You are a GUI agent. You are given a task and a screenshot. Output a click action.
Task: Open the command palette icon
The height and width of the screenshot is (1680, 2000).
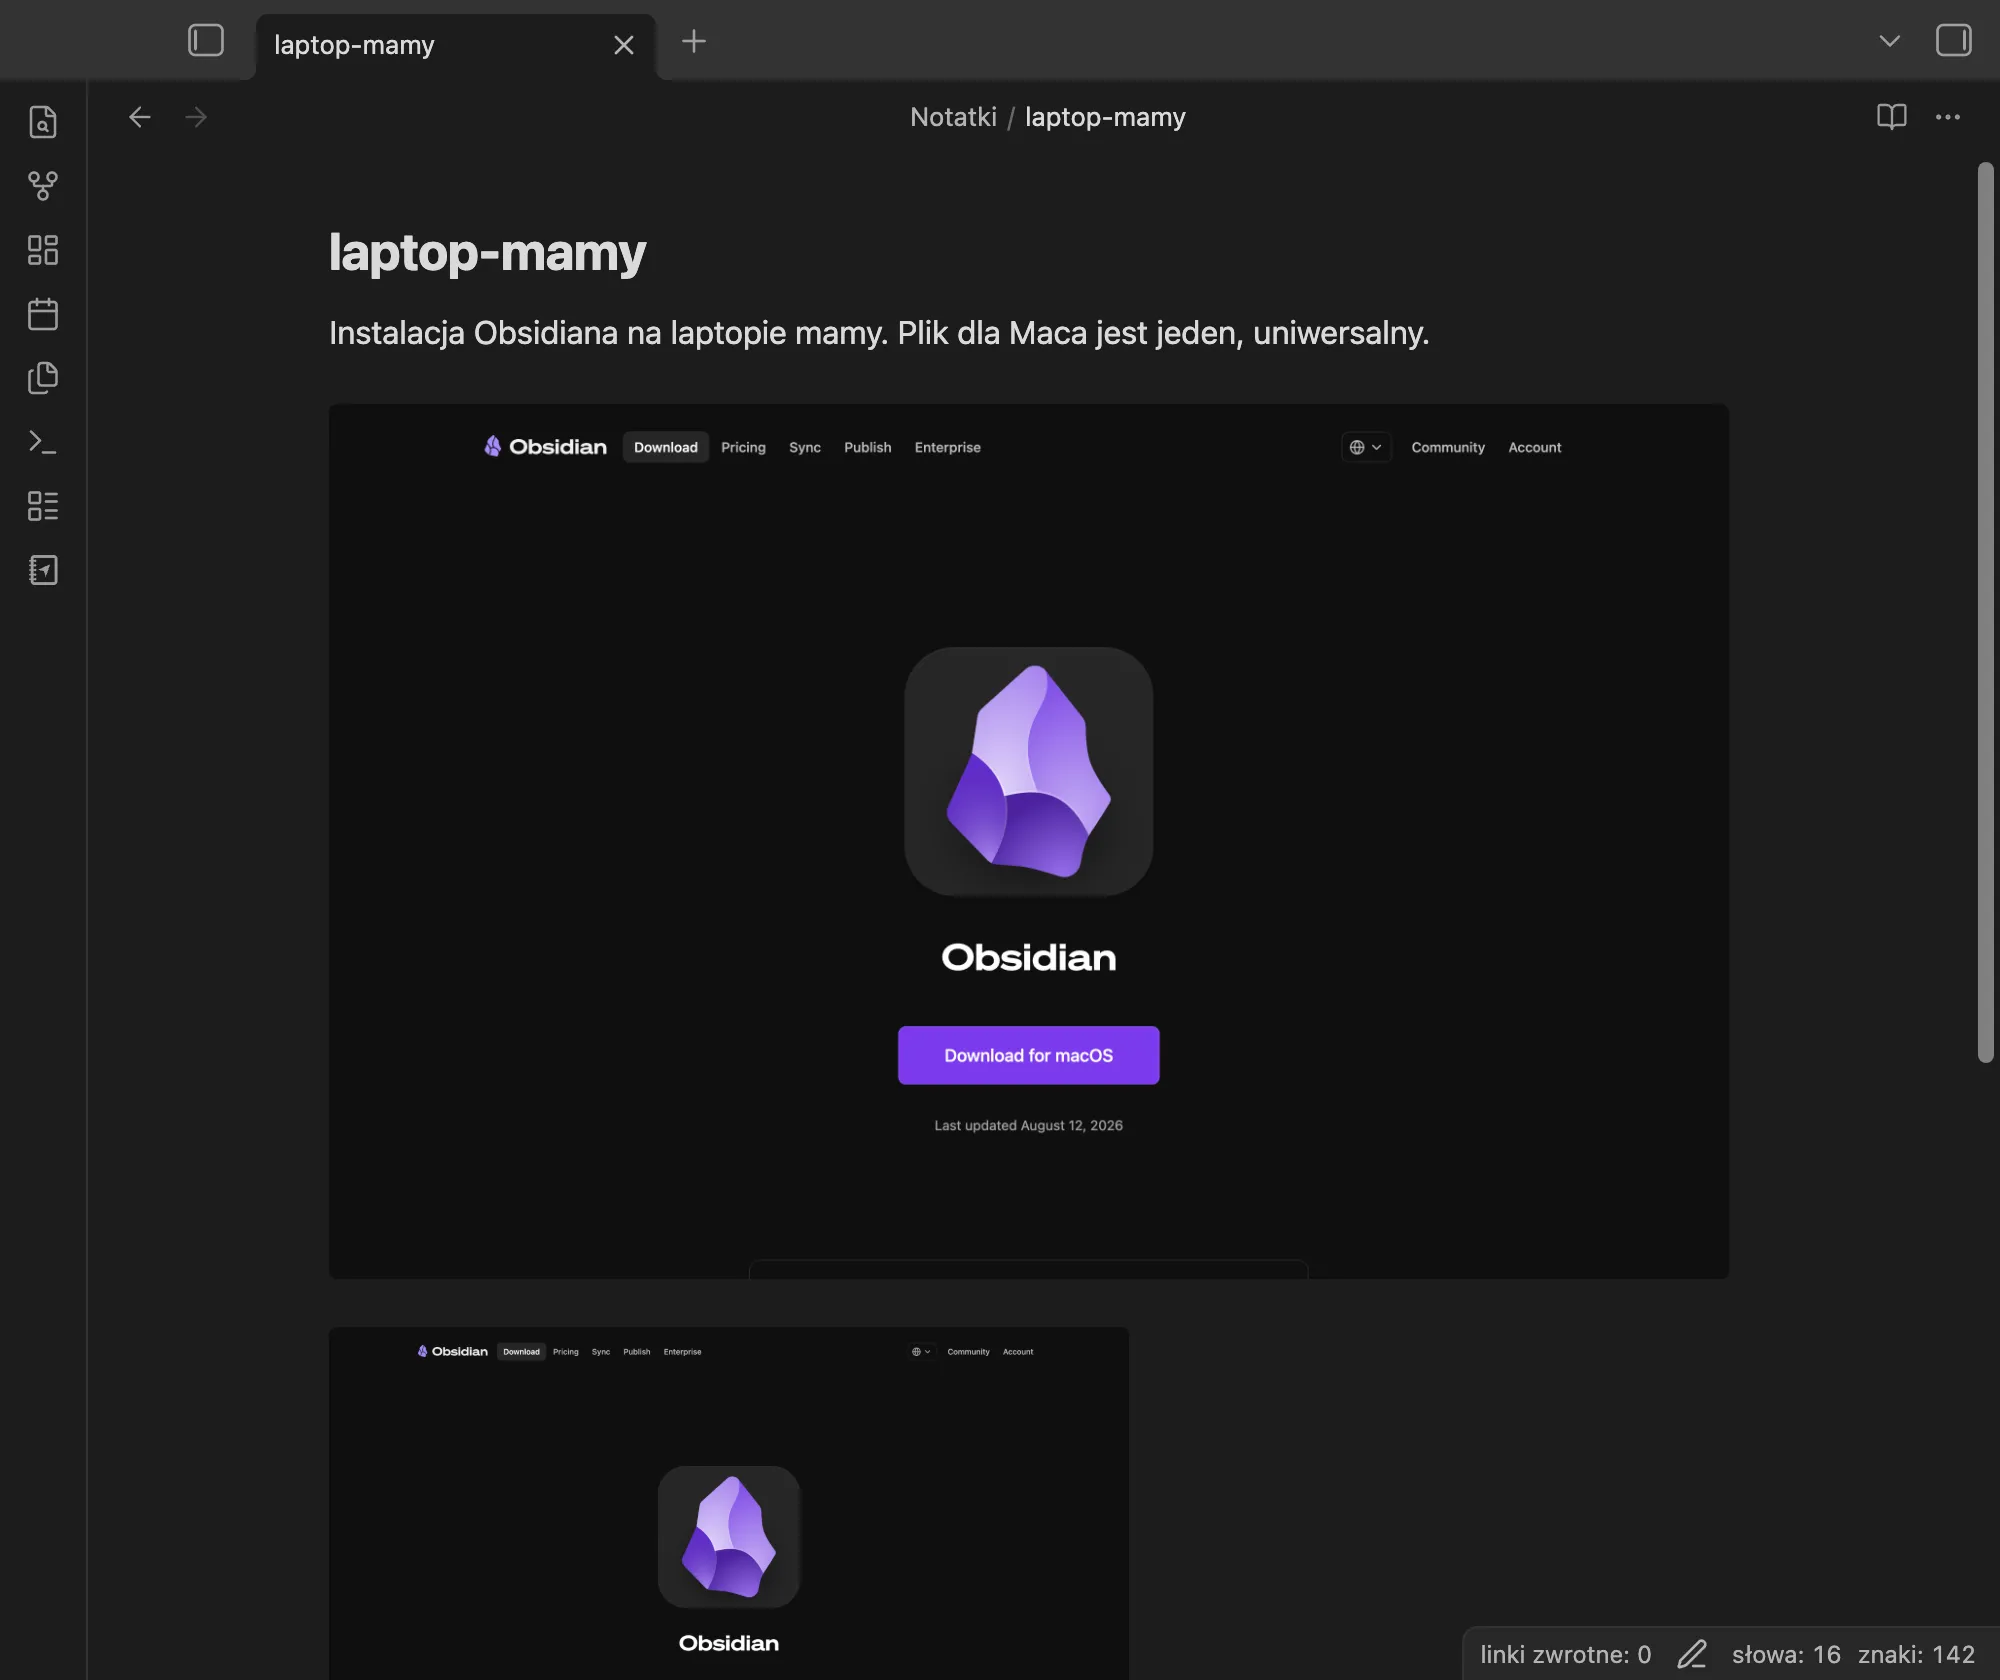[43, 441]
